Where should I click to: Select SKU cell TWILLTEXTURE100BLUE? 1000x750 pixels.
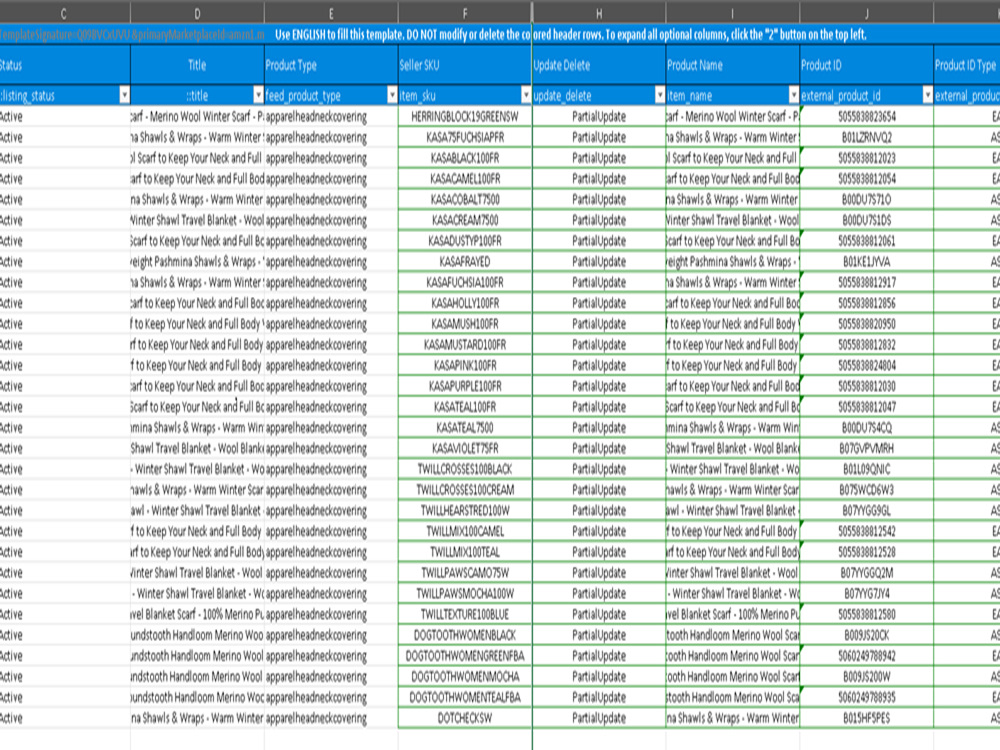click(x=465, y=614)
